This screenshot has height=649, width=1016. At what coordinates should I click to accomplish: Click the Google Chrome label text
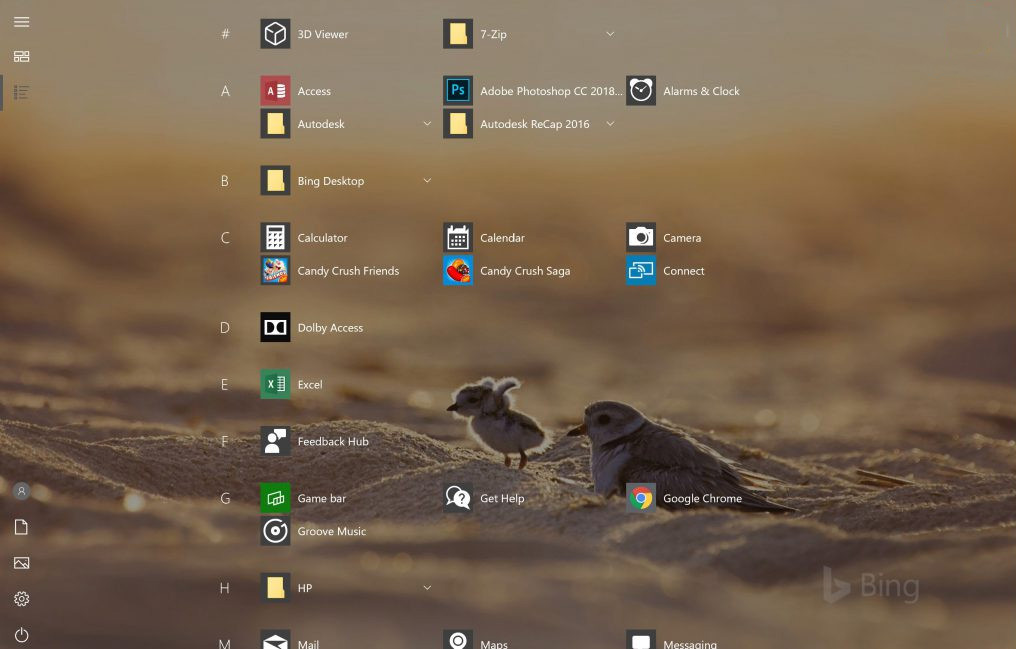(702, 499)
